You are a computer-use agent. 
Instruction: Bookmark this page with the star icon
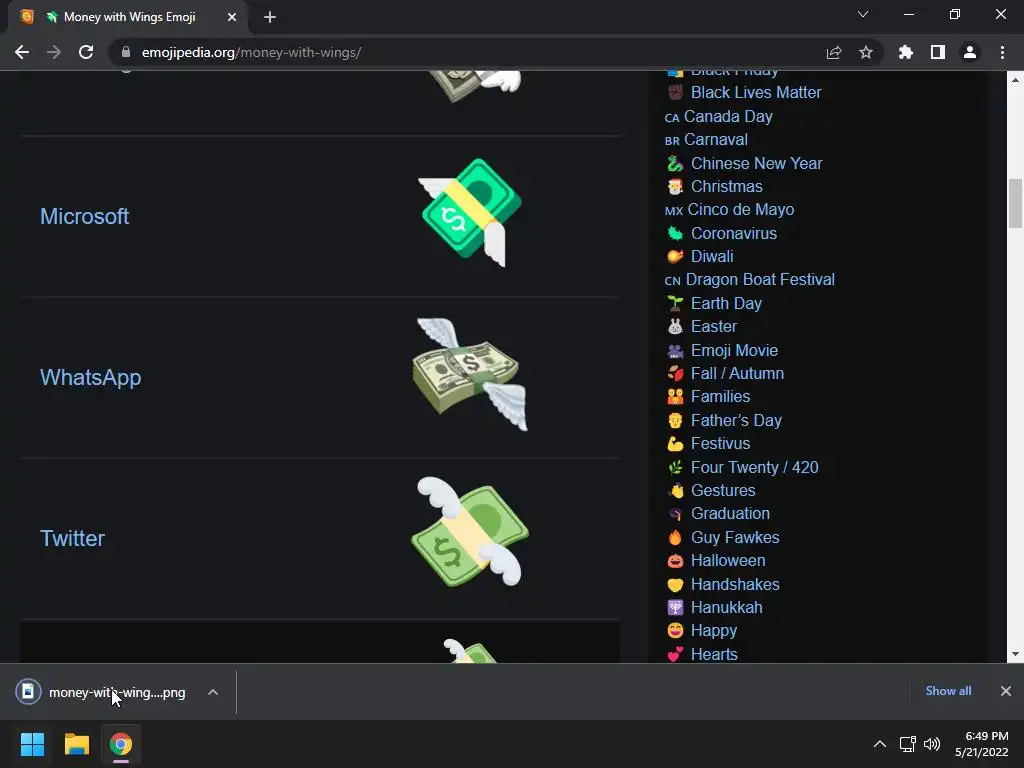(866, 52)
